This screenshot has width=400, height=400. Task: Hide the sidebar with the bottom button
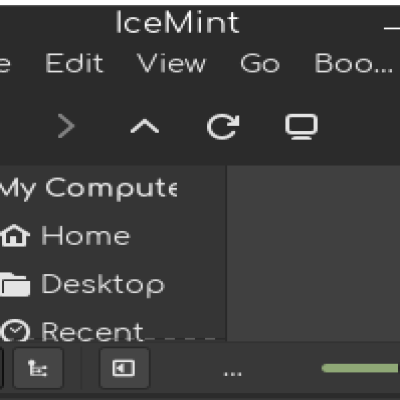pyautogui.click(x=124, y=368)
